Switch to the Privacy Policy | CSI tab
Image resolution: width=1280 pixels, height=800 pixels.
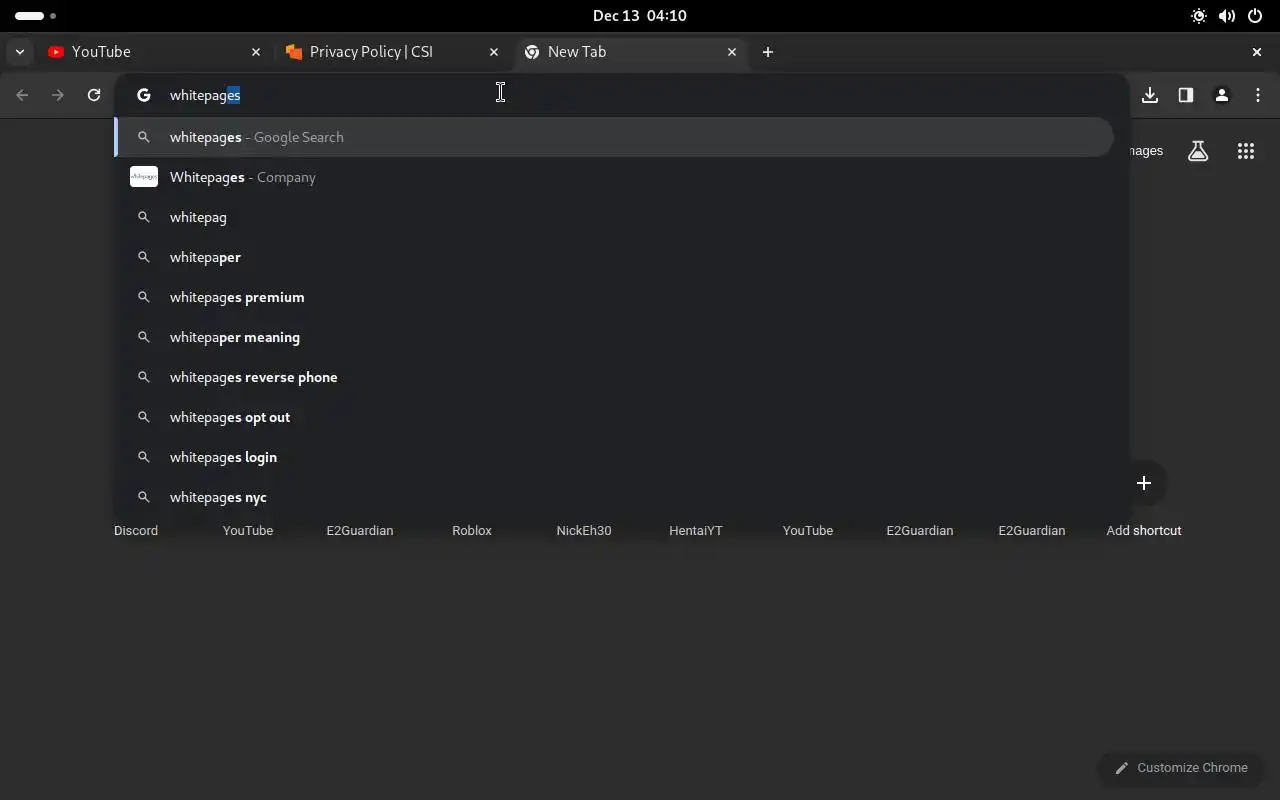pyautogui.click(x=393, y=52)
